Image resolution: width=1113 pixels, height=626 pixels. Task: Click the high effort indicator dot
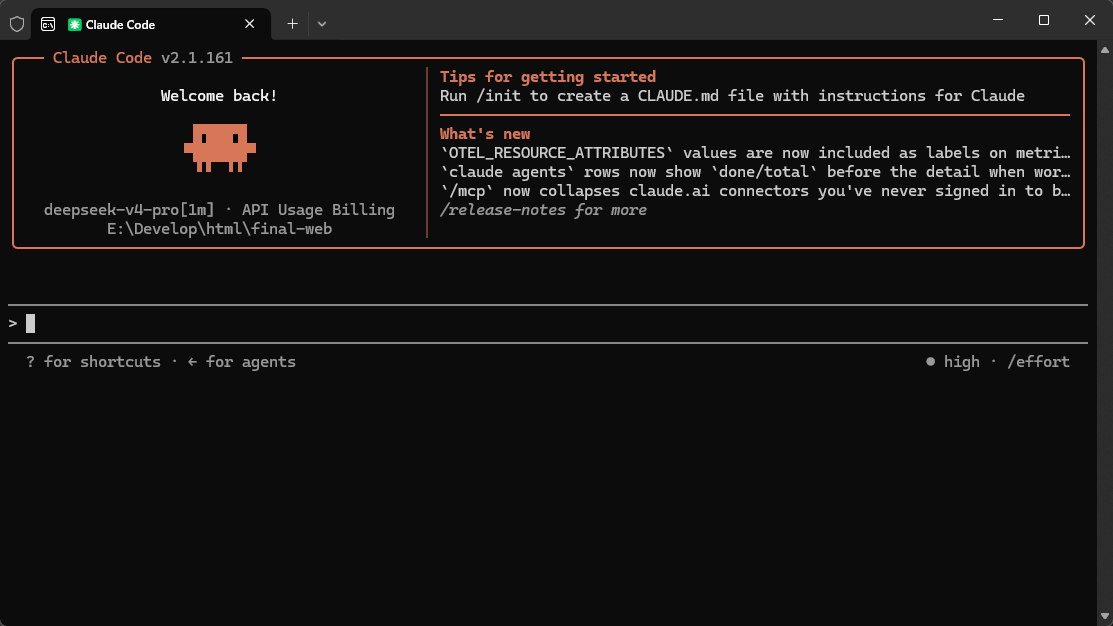[930, 361]
